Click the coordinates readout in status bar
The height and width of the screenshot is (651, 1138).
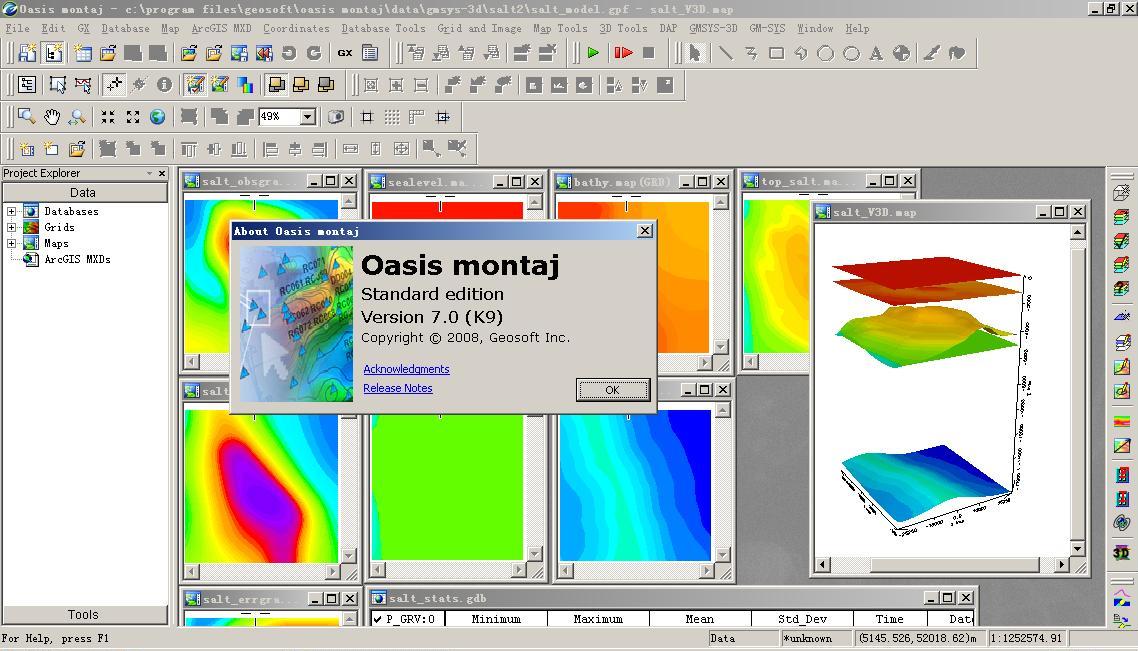click(918, 639)
